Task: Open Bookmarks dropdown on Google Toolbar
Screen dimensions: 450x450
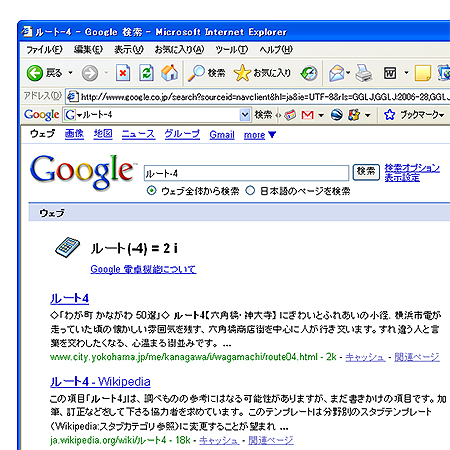Action: (x=441, y=115)
